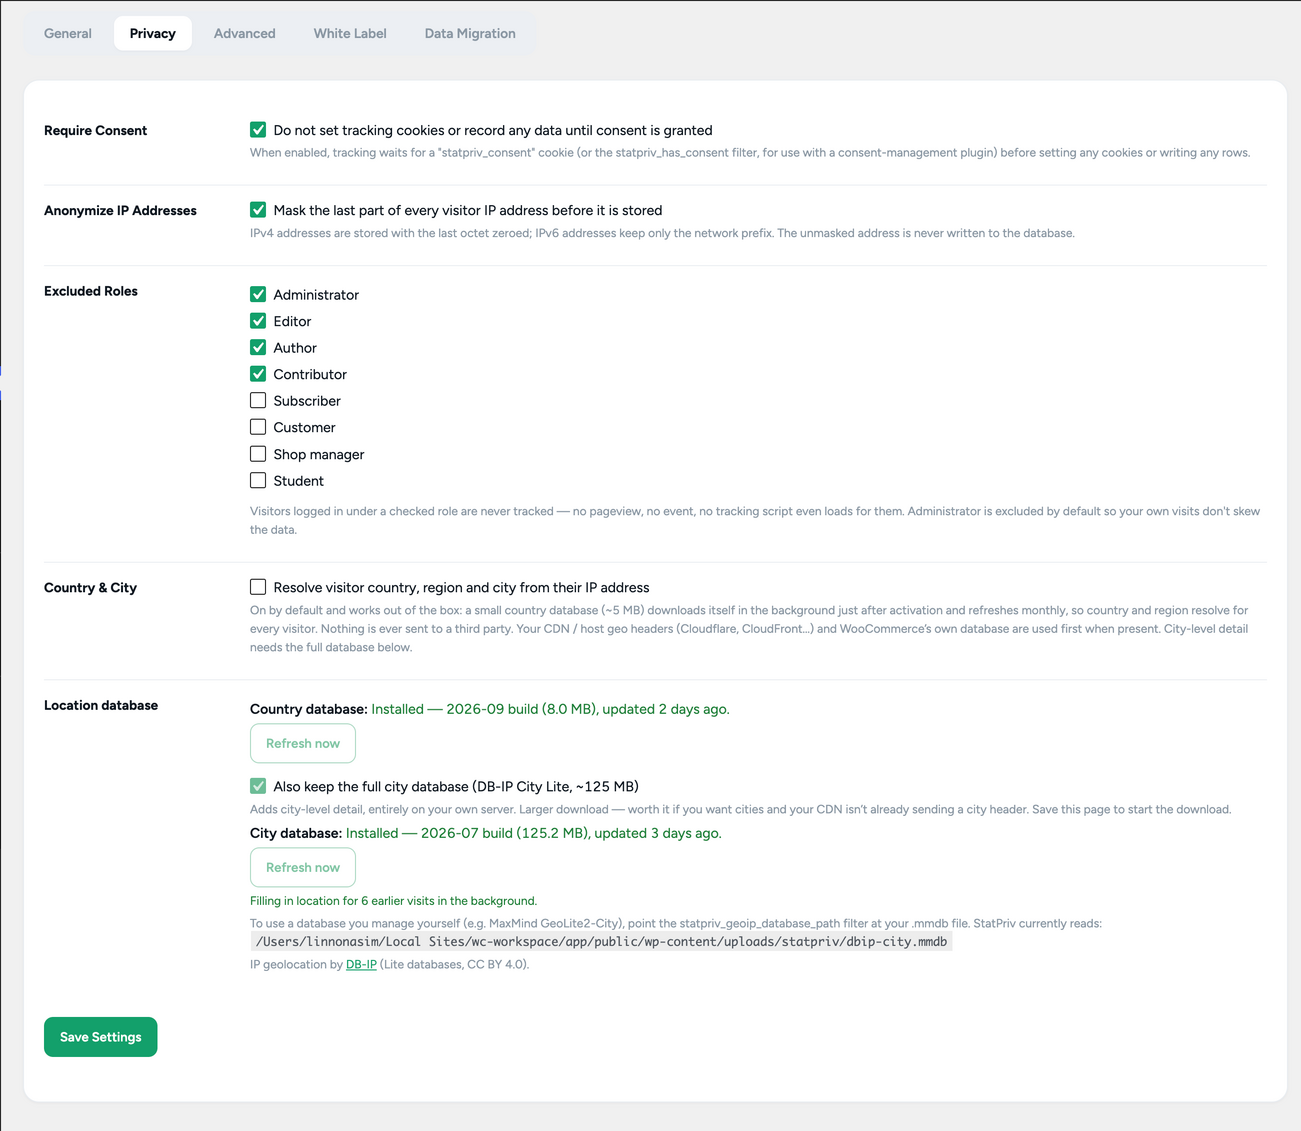The image size is (1301, 1131).
Task: Click the Anonymize IP Addresses label
Action: [x=120, y=210]
